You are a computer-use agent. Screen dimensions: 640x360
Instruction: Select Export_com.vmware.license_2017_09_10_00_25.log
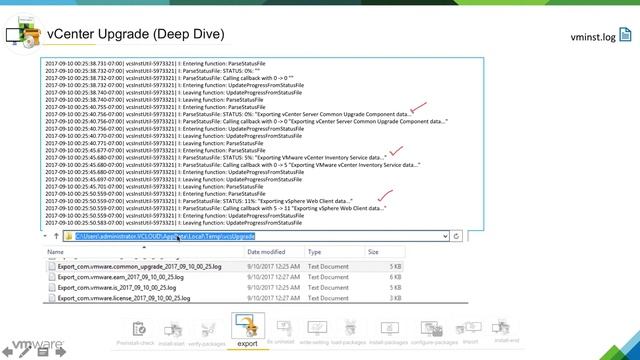click(x=124, y=298)
